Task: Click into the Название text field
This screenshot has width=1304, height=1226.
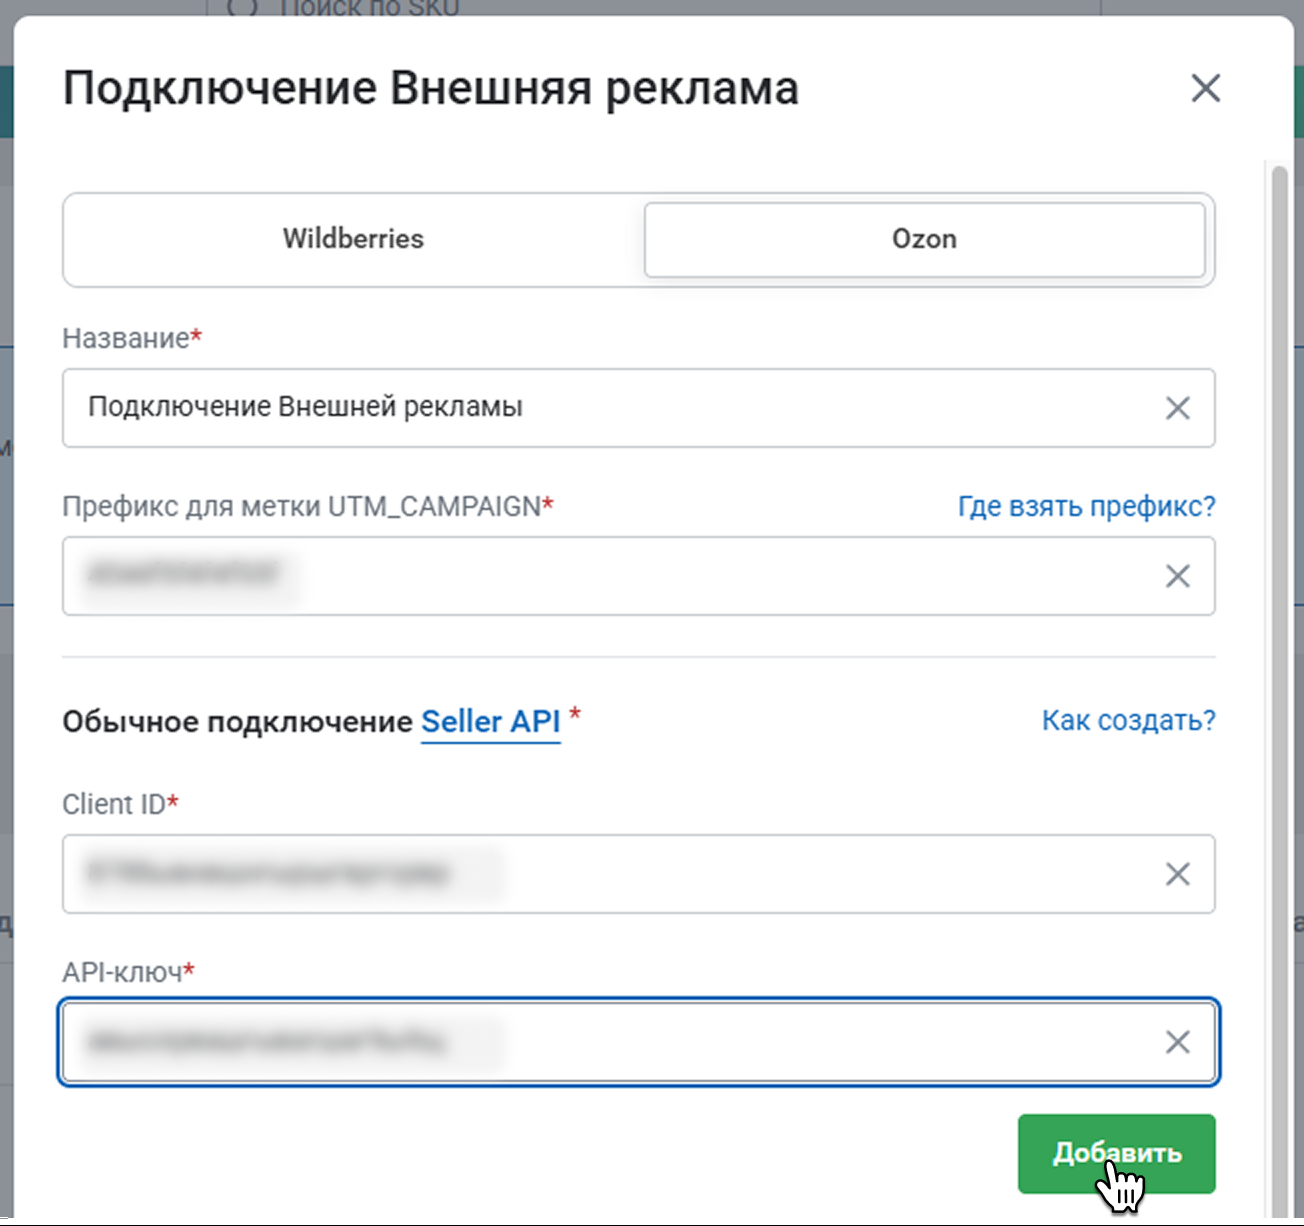Action: pyautogui.click(x=600, y=408)
